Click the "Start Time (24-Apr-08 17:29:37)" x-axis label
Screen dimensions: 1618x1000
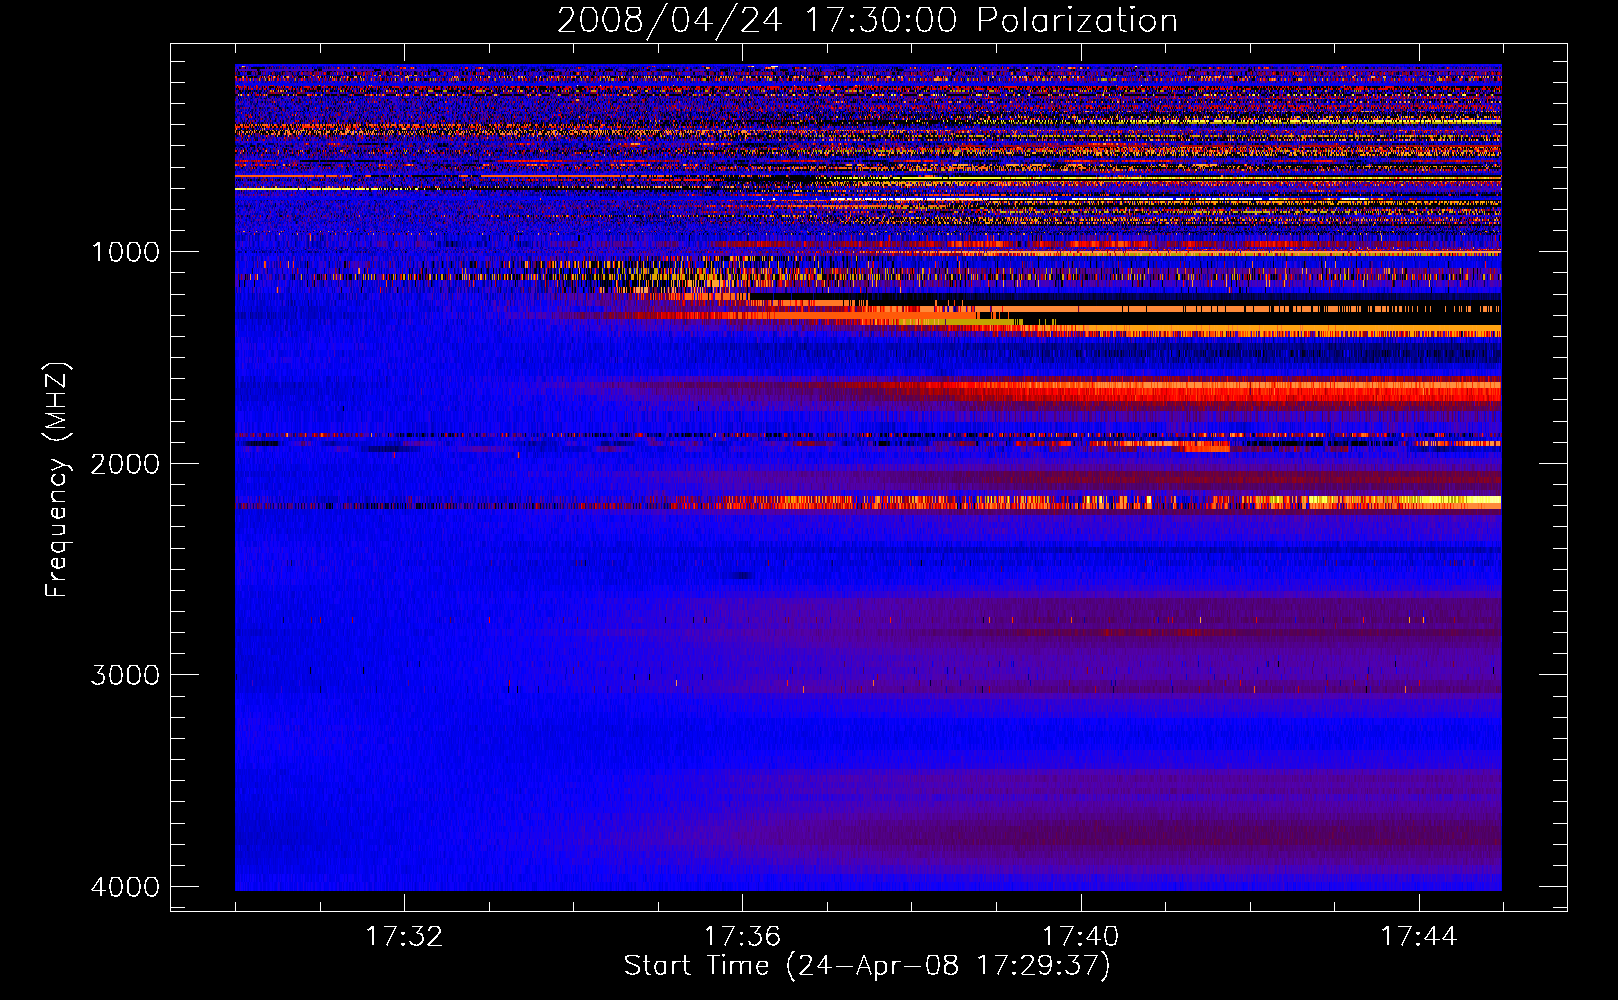(867, 966)
